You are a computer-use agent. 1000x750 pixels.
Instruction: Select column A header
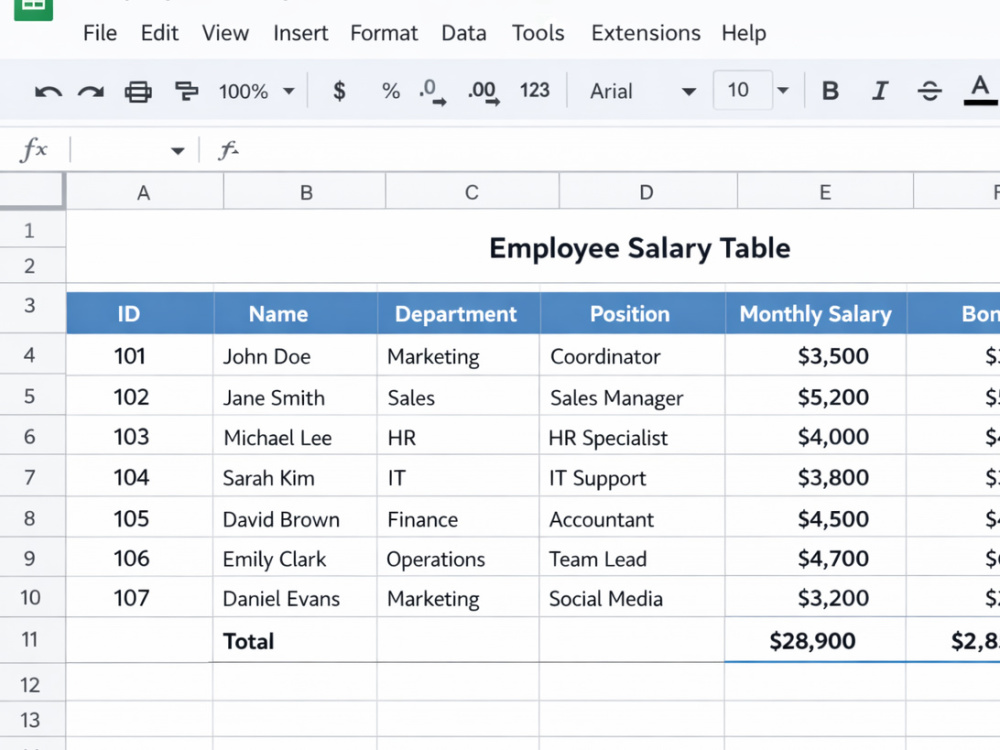point(144,192)
